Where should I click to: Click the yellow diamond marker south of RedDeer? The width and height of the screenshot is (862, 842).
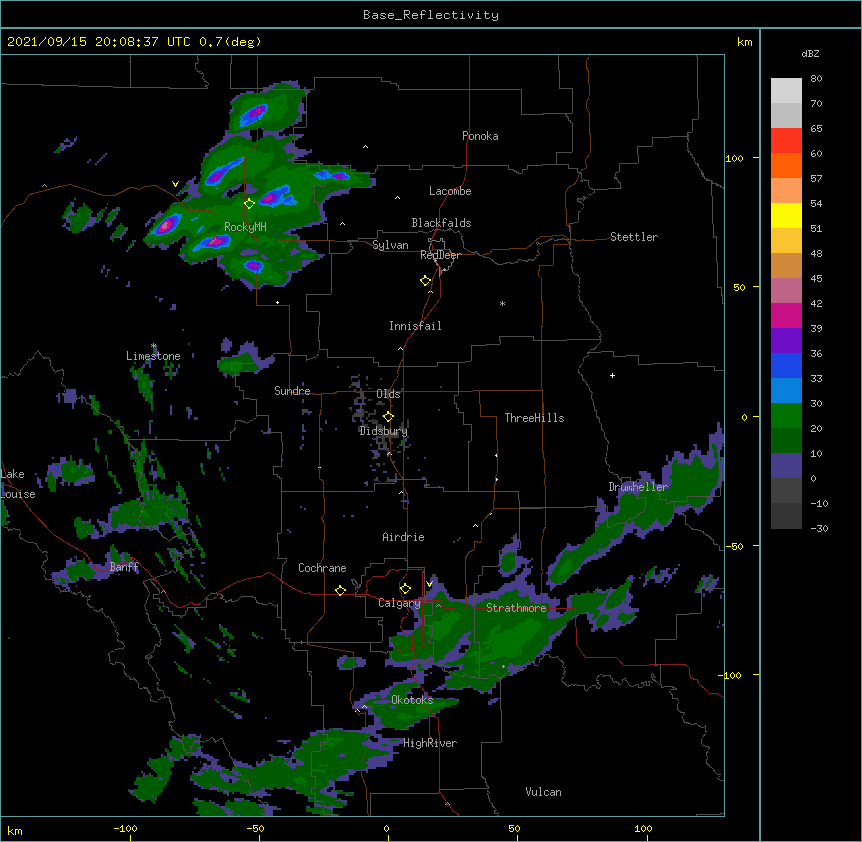coord(425,280)
